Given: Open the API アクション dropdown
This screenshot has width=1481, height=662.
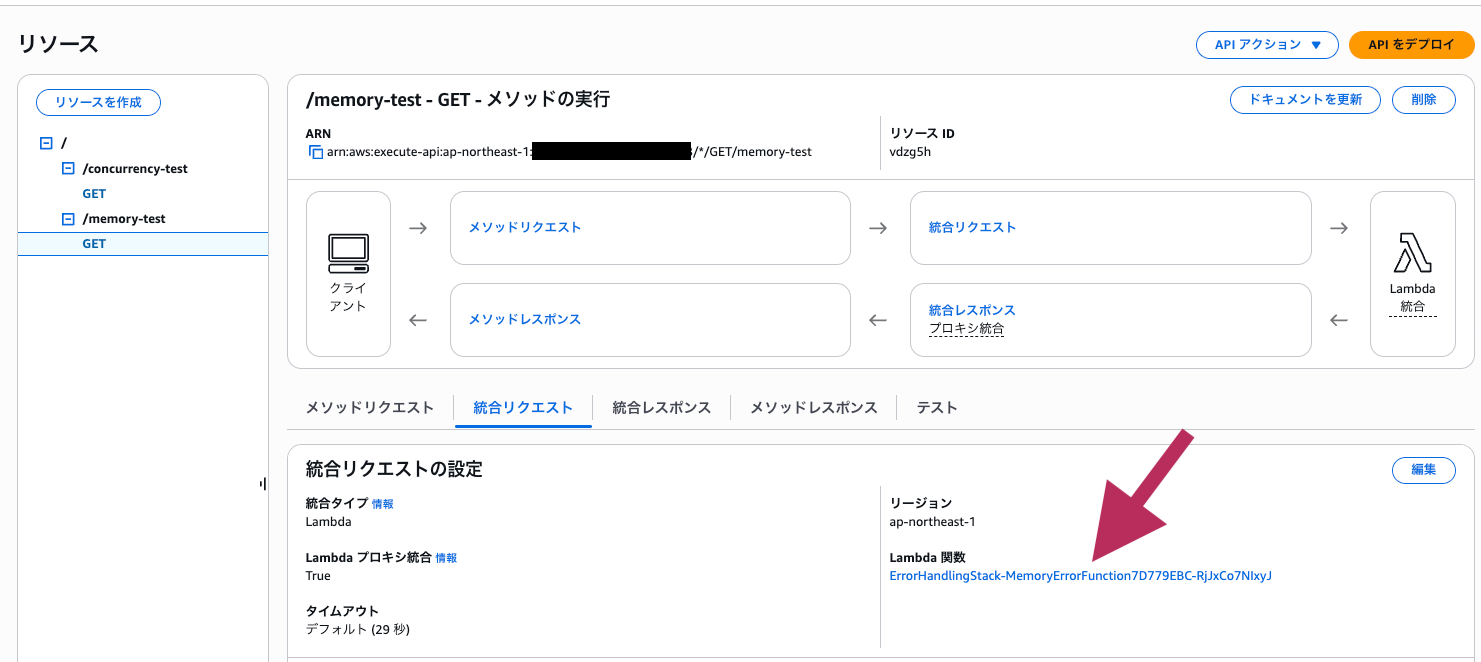Looking at the screenshot, I should pos(1267,45).
